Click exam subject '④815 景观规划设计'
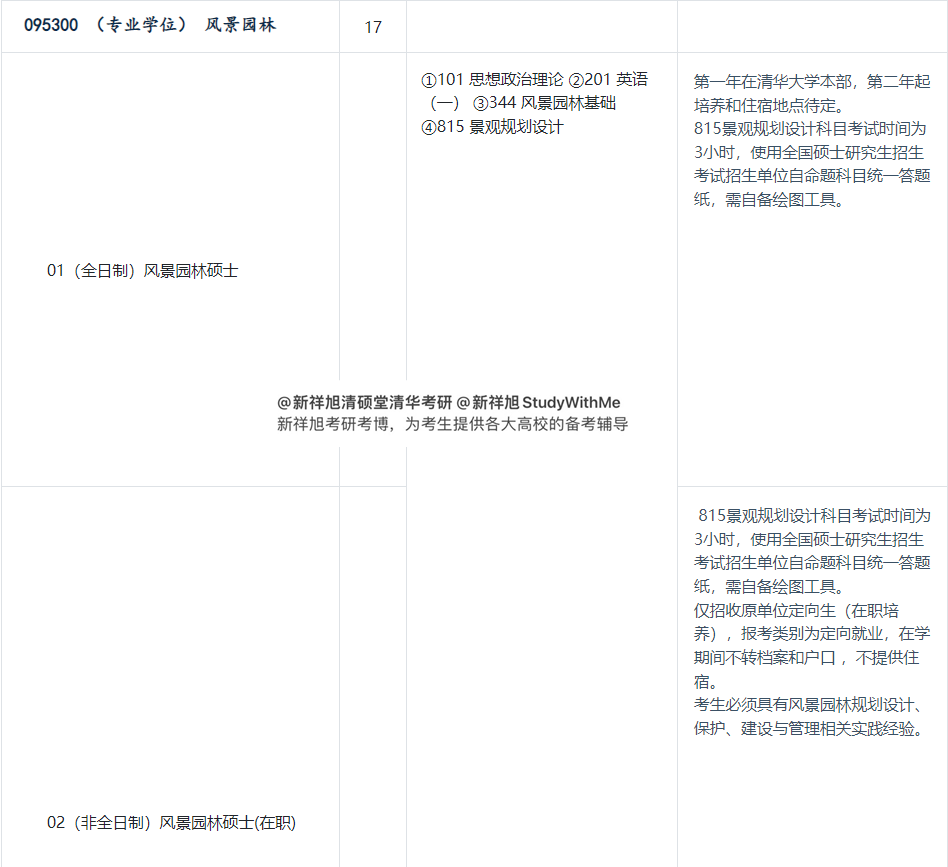The width and height of the screenshot is (948, 867). point(492,127)
